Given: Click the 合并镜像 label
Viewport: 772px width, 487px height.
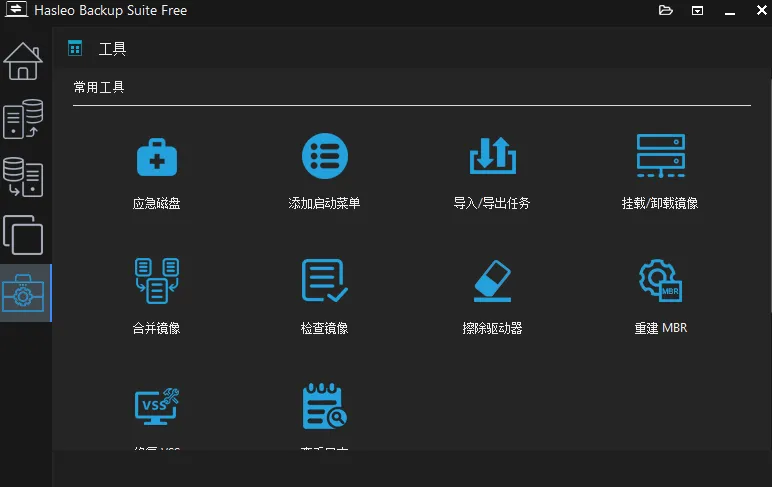Looking at the screenshot, I should click(x=157, y=328).
